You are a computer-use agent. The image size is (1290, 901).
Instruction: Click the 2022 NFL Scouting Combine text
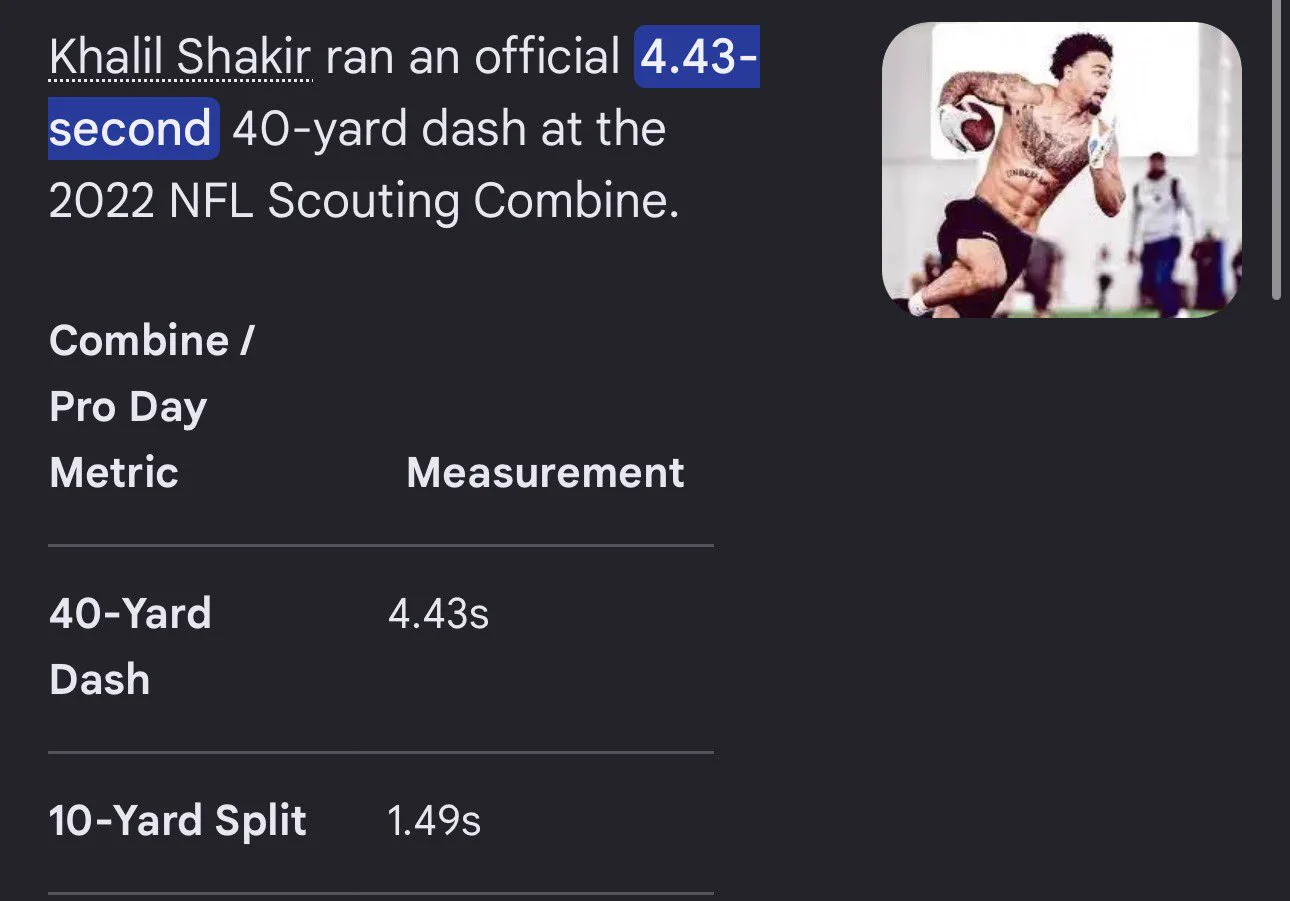pos(364,201)
